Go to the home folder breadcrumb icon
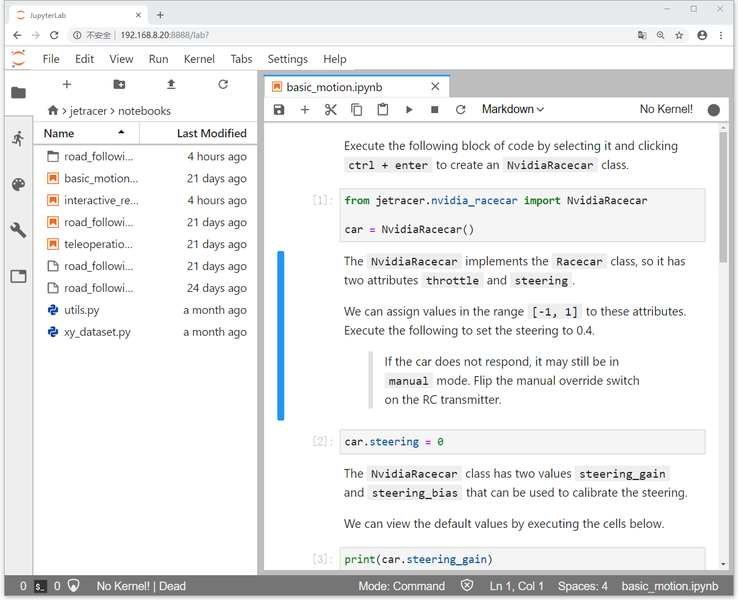The image size is (738, 600). click(53, 111)
